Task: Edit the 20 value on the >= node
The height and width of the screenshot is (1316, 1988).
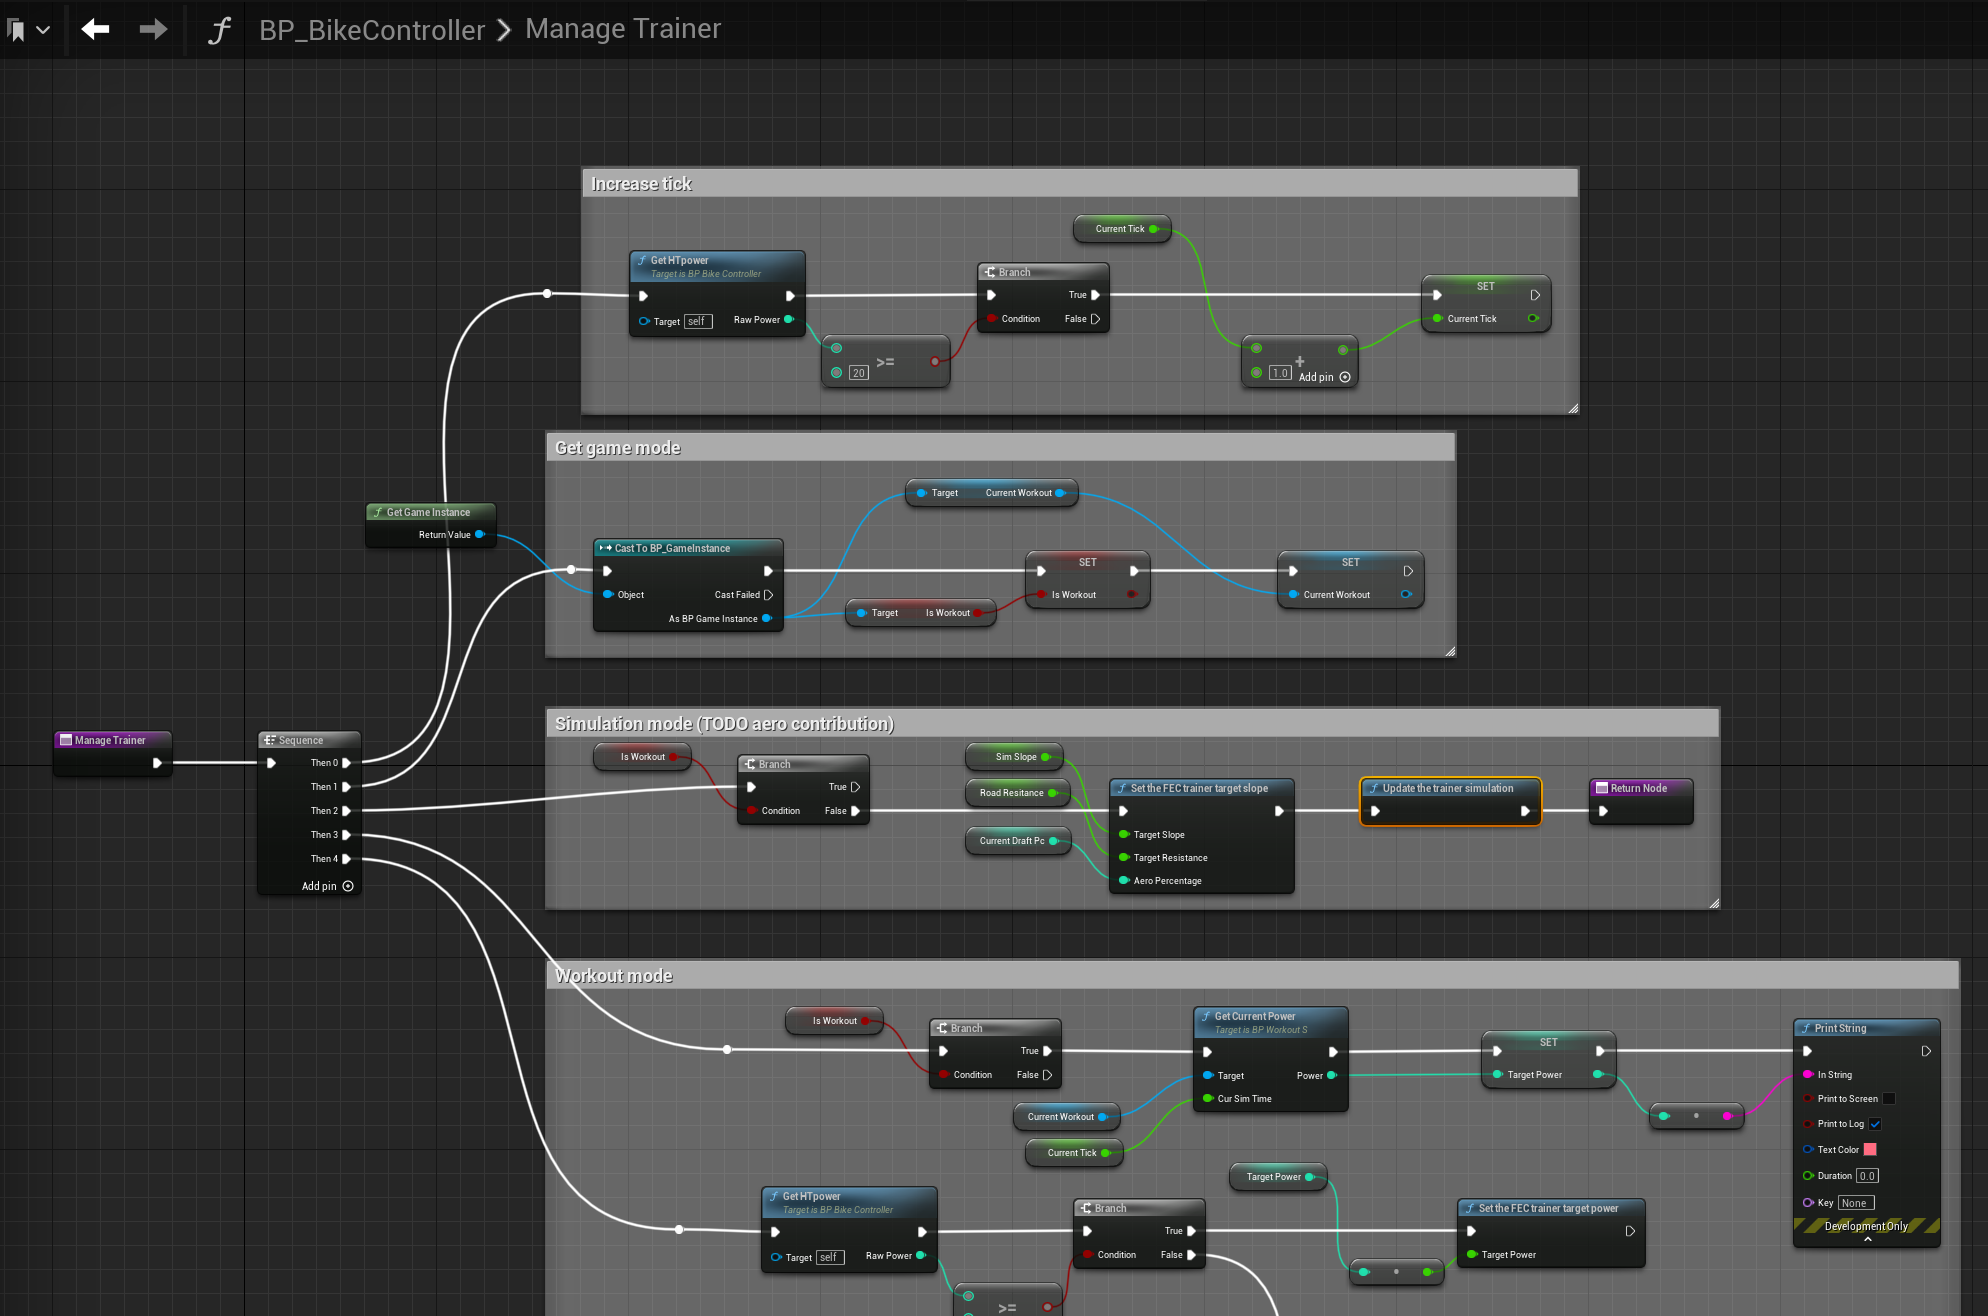Action: (x=858, y=373)
